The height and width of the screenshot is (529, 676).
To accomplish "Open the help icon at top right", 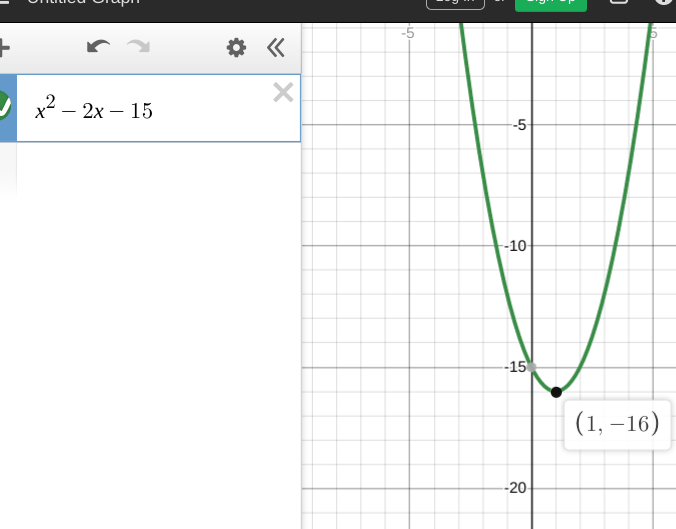I will click(665, 2).
